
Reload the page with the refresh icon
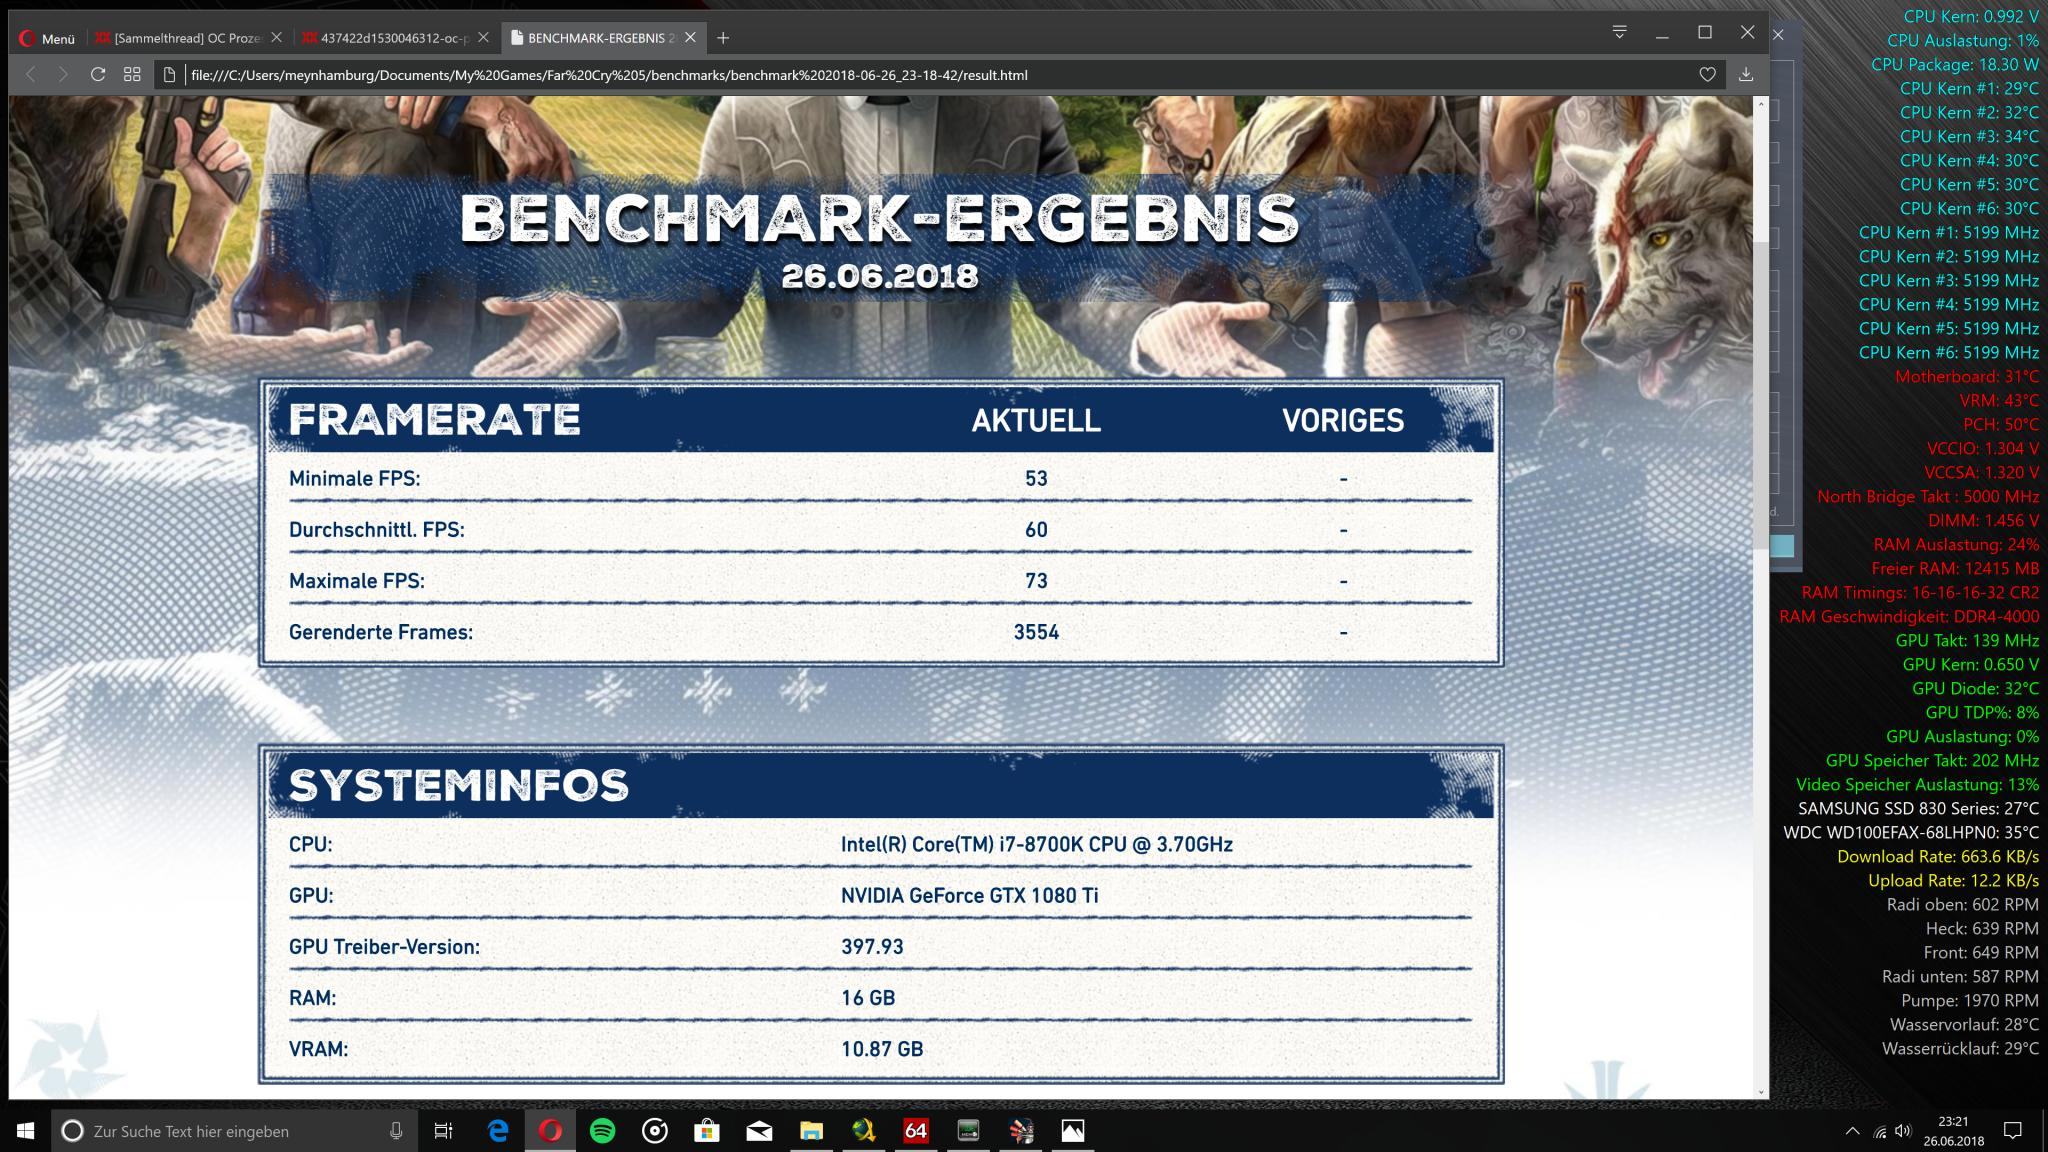97,74
